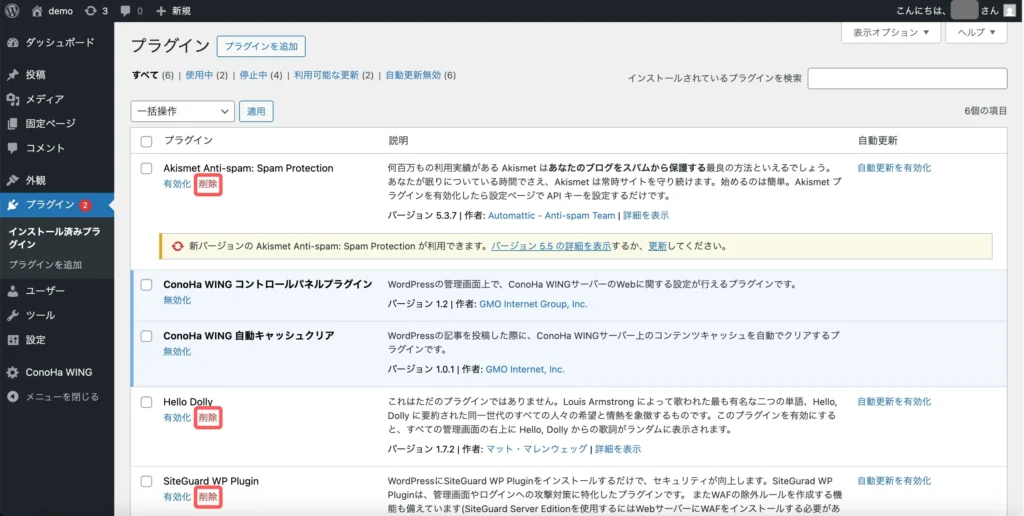The width and height of the screenshot is (1024, 516).
Task: Click the WordPress logo icon in admin bar
Action: click(x=13, y=10)
